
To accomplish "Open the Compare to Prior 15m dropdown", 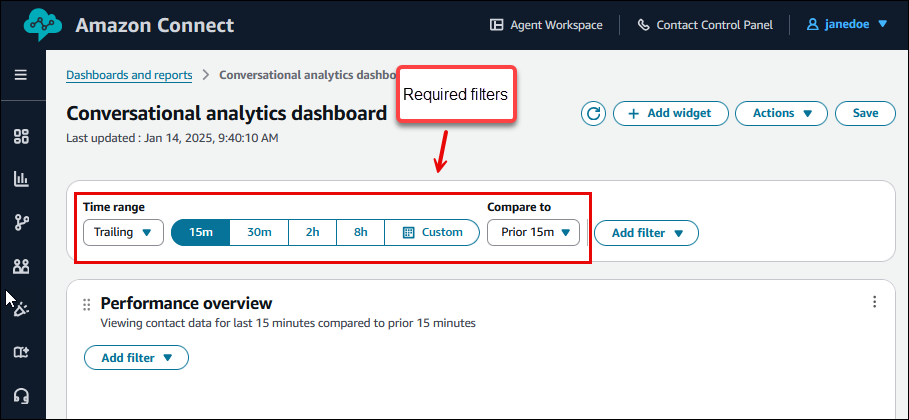I will click(533, 232).
